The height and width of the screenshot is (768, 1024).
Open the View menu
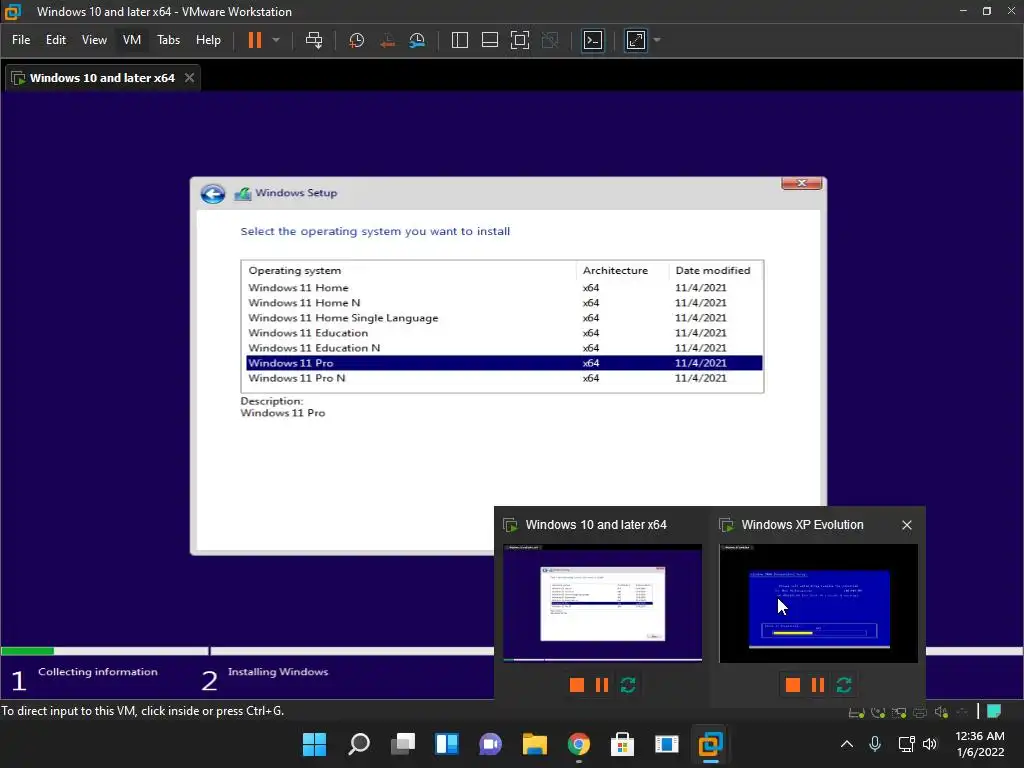[94, 40]
